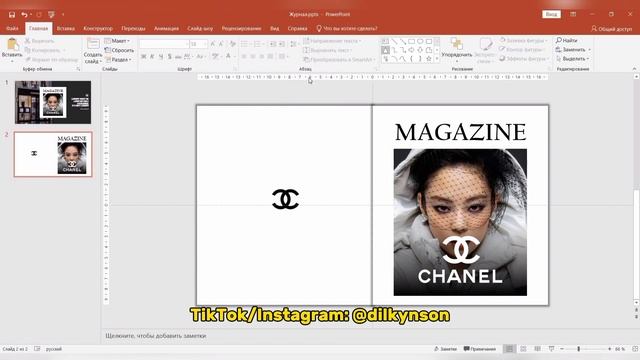Select the rectangle shape in shapes gallery
Screen dimensions: 640x360
pyautogui.click(x=411, y=41)
